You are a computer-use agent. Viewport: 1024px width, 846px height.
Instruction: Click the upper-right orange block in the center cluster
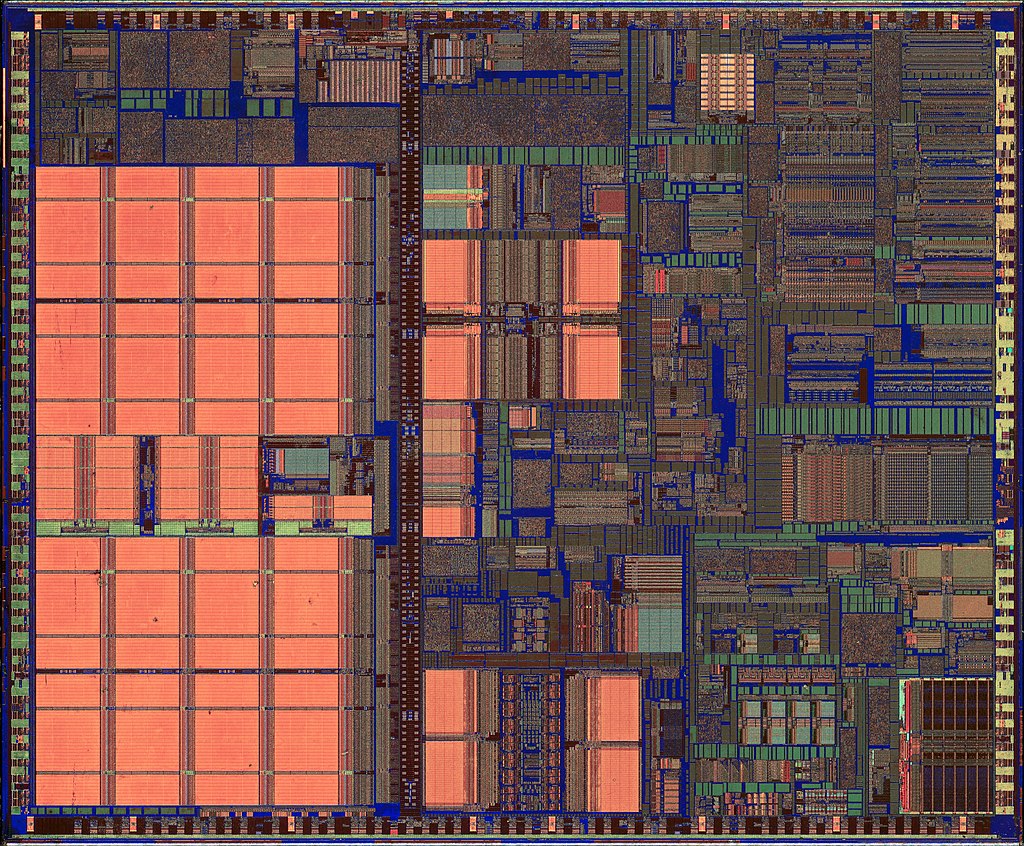tap(591, 273)
